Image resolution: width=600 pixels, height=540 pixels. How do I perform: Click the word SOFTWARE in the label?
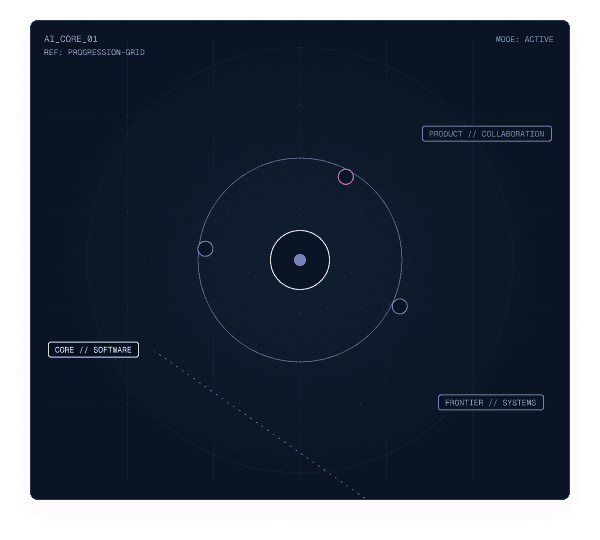pos(112,350)
